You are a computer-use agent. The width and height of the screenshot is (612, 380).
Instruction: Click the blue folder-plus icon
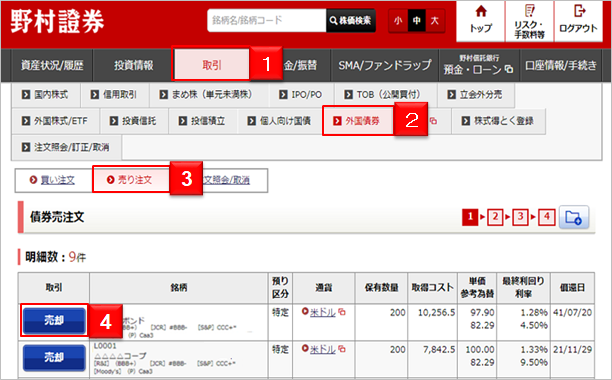(x=573, y=217)
